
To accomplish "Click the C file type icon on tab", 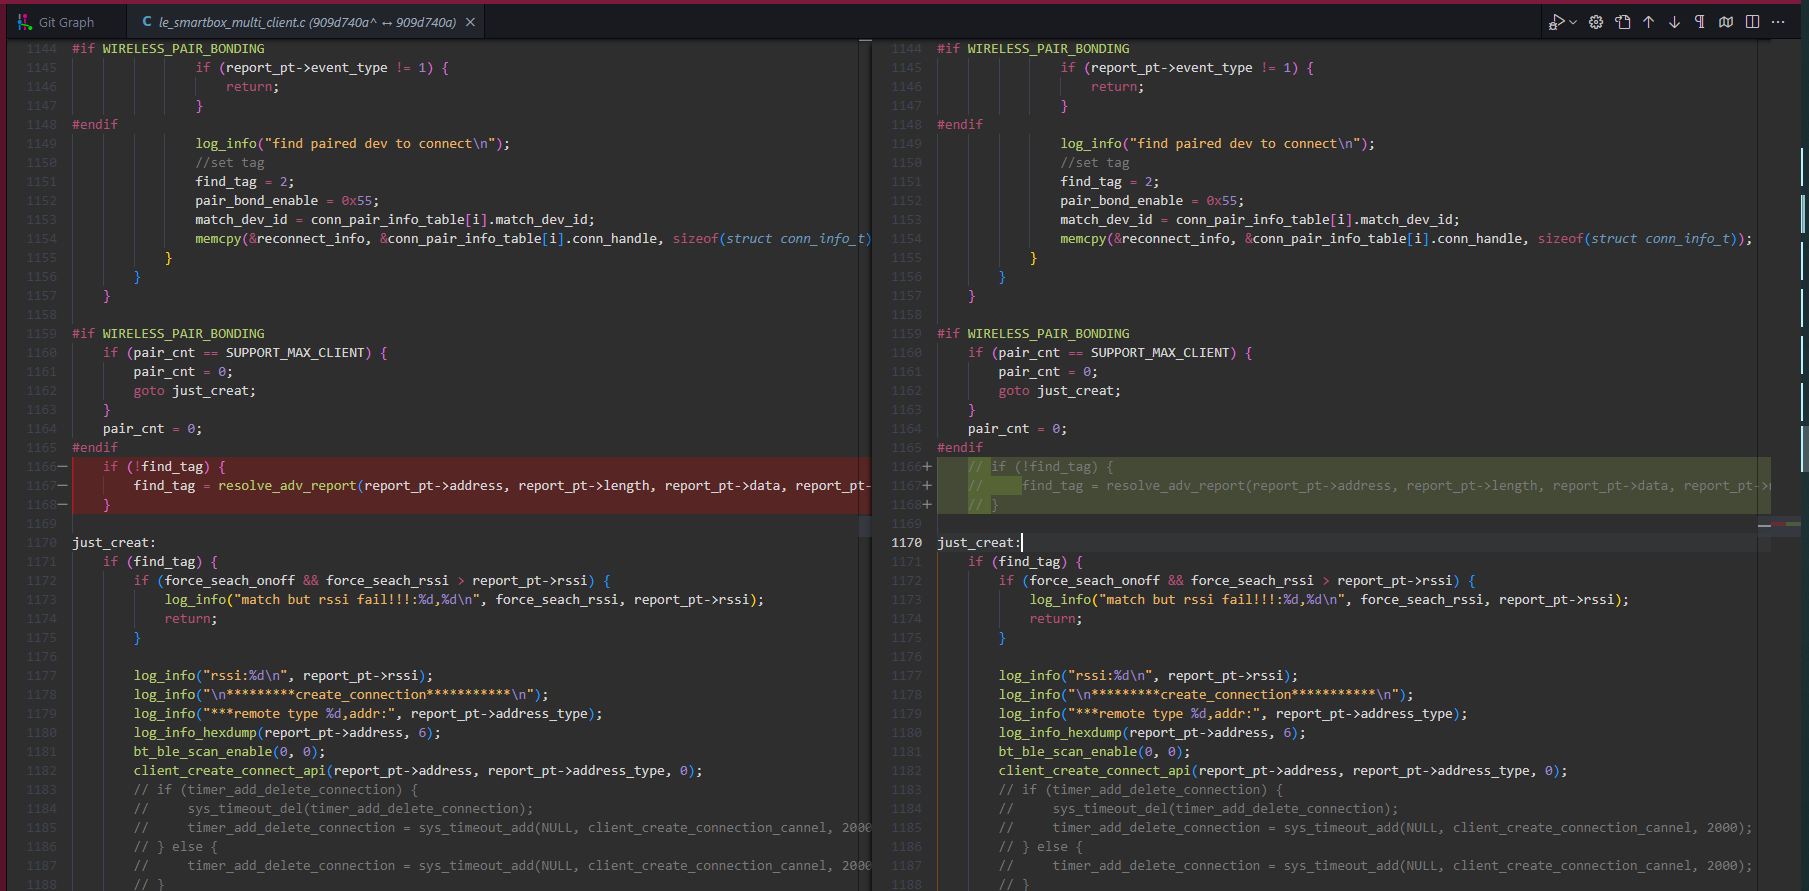I will [x=147, y=22].
